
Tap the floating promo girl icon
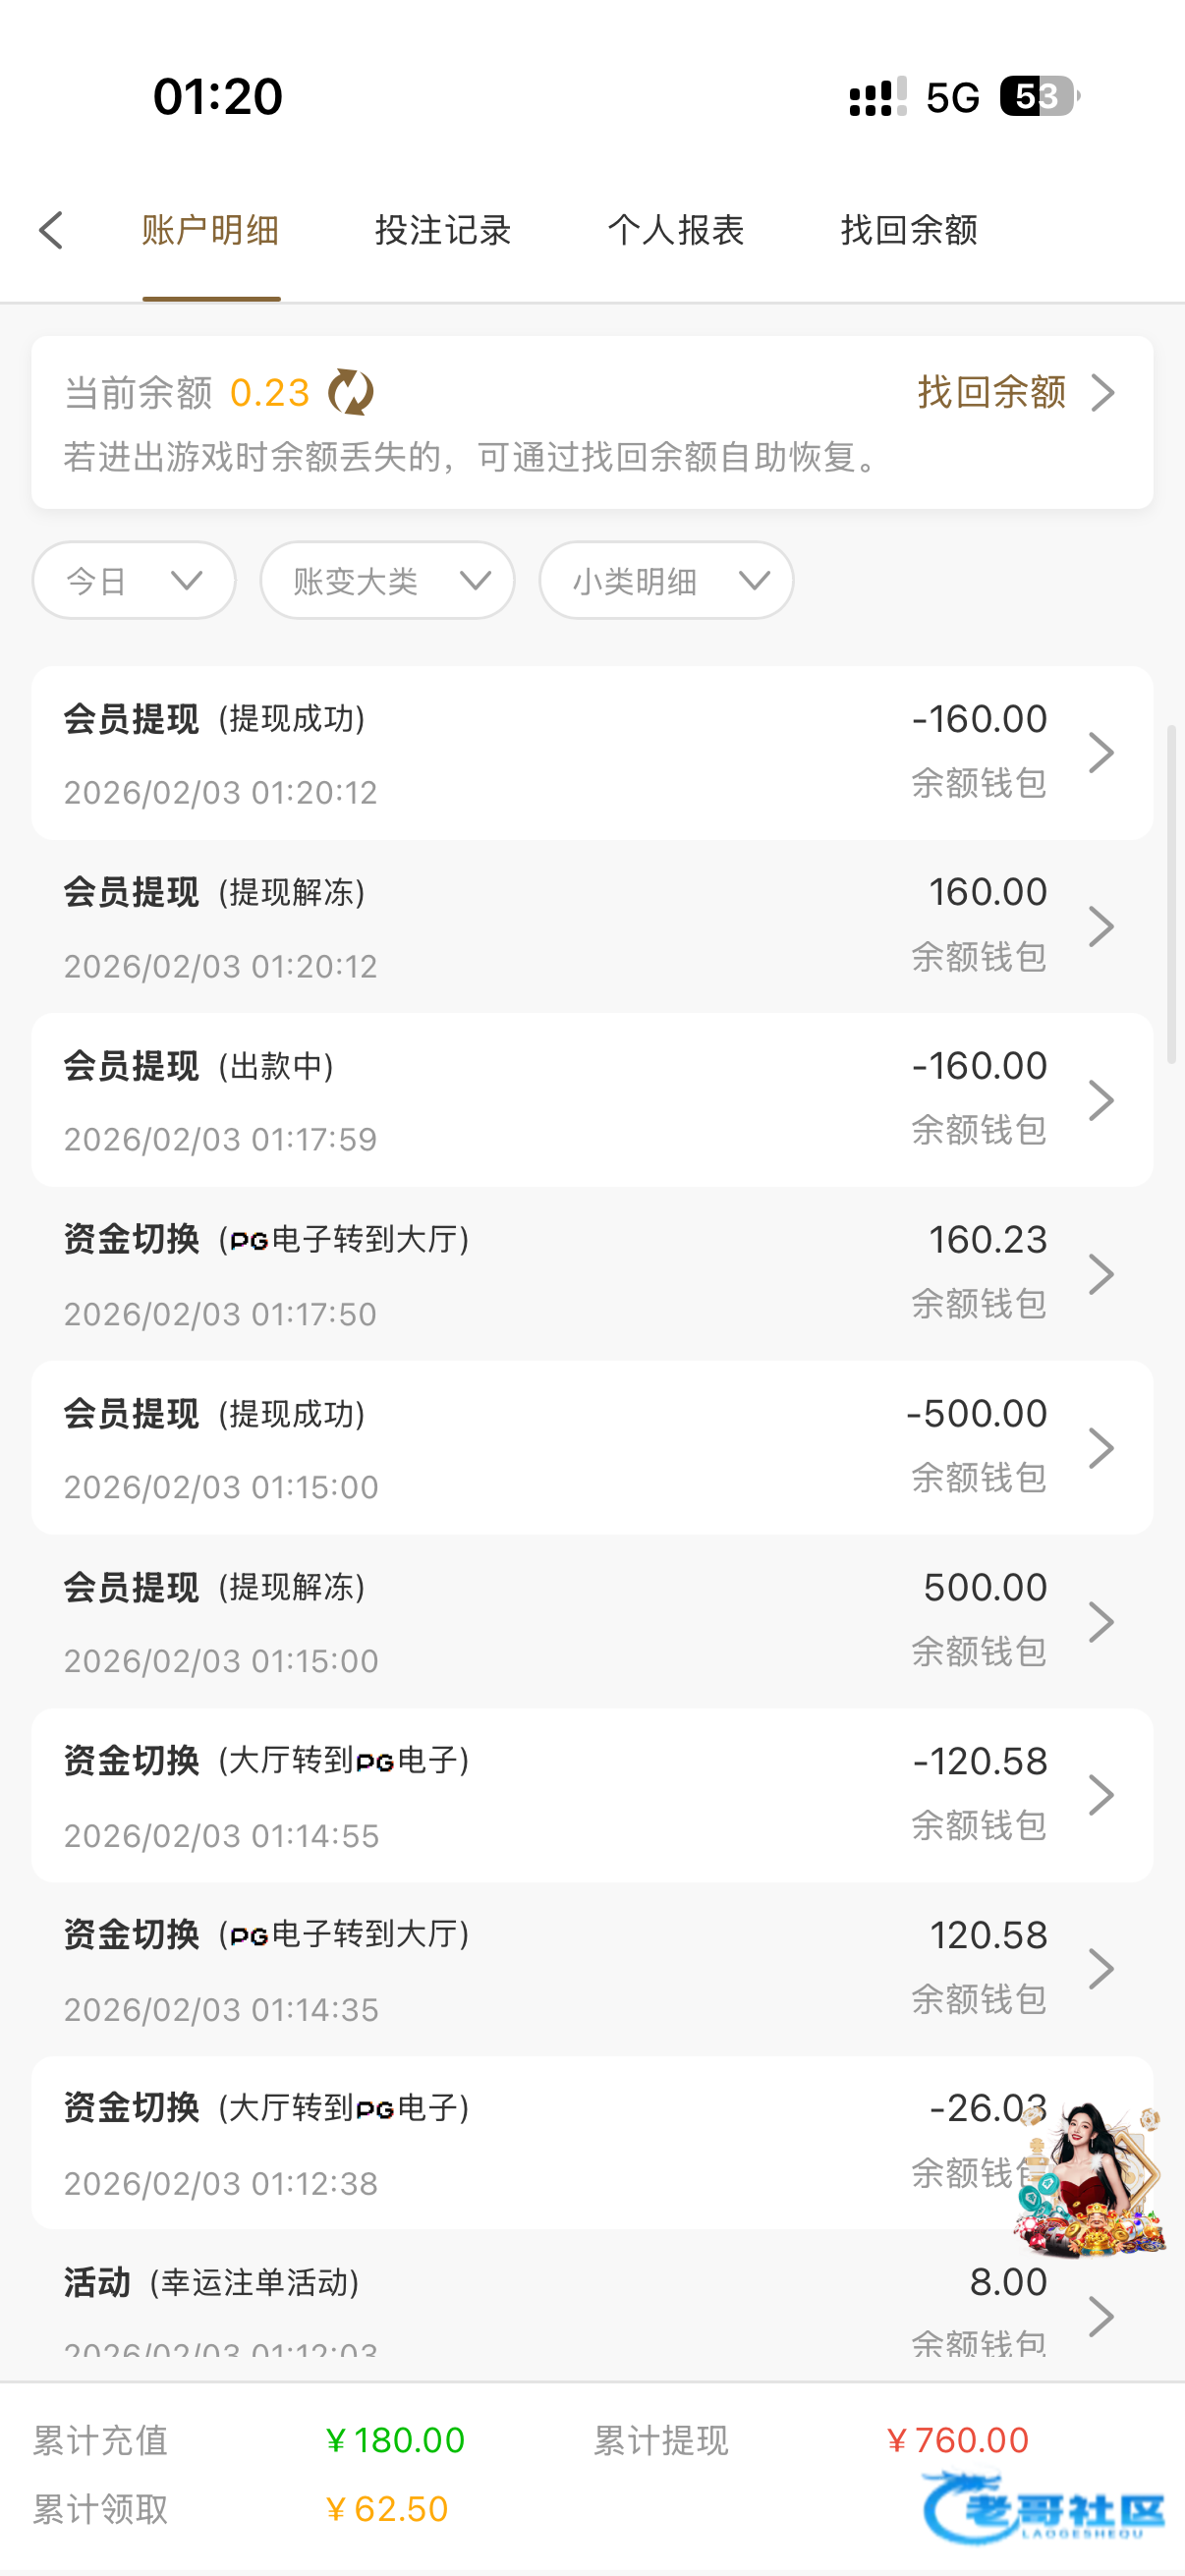tap(1090, 2180)
